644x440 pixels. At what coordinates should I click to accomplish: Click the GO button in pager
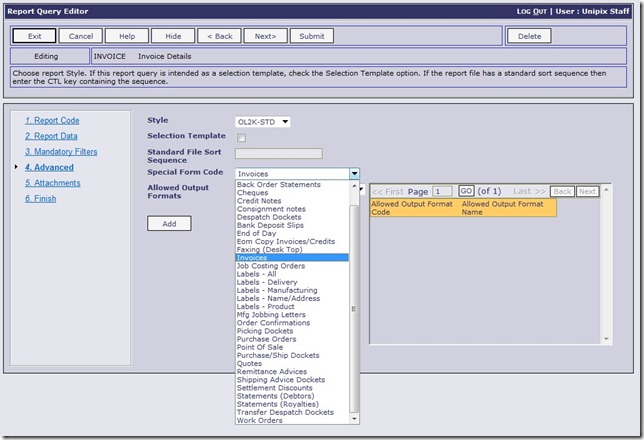(466, 191)
